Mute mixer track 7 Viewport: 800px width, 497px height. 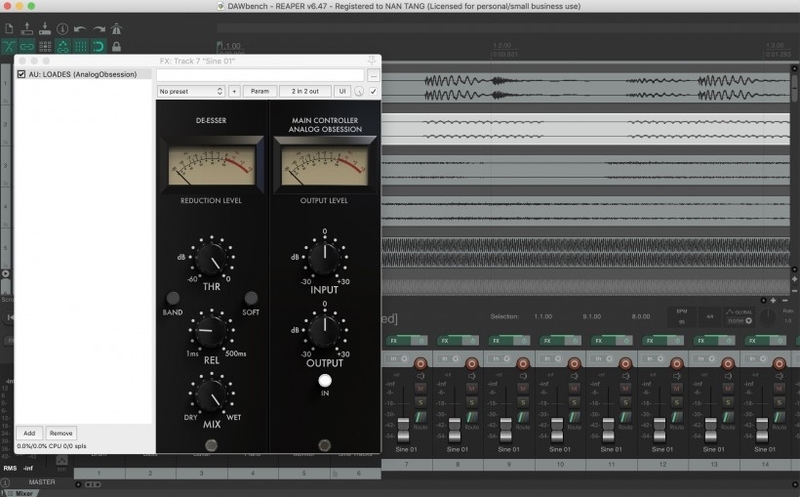click(x=420, y=388)
